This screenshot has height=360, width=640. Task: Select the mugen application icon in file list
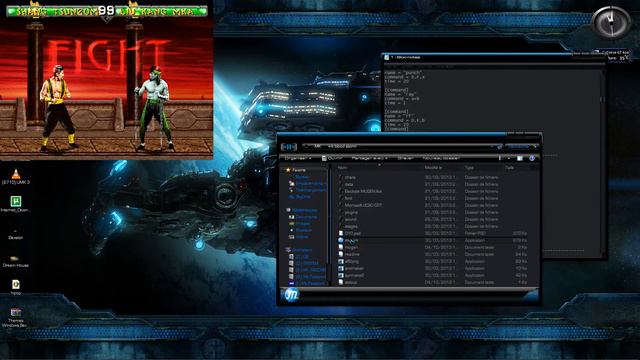pos(341,240)
